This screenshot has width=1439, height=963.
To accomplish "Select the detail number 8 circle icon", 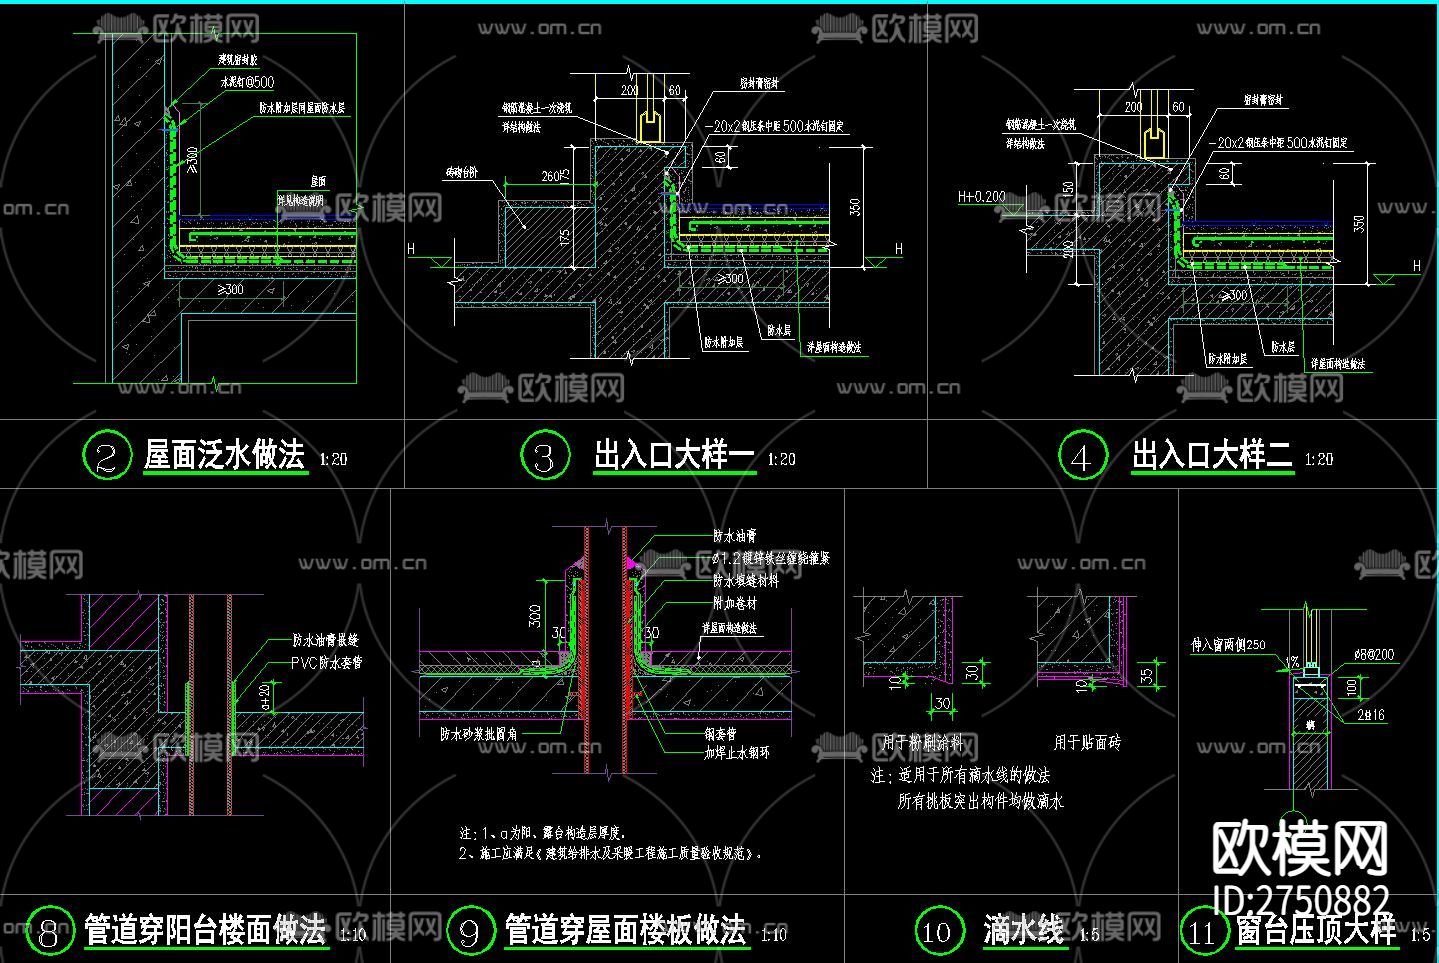I will pos(50,930).
